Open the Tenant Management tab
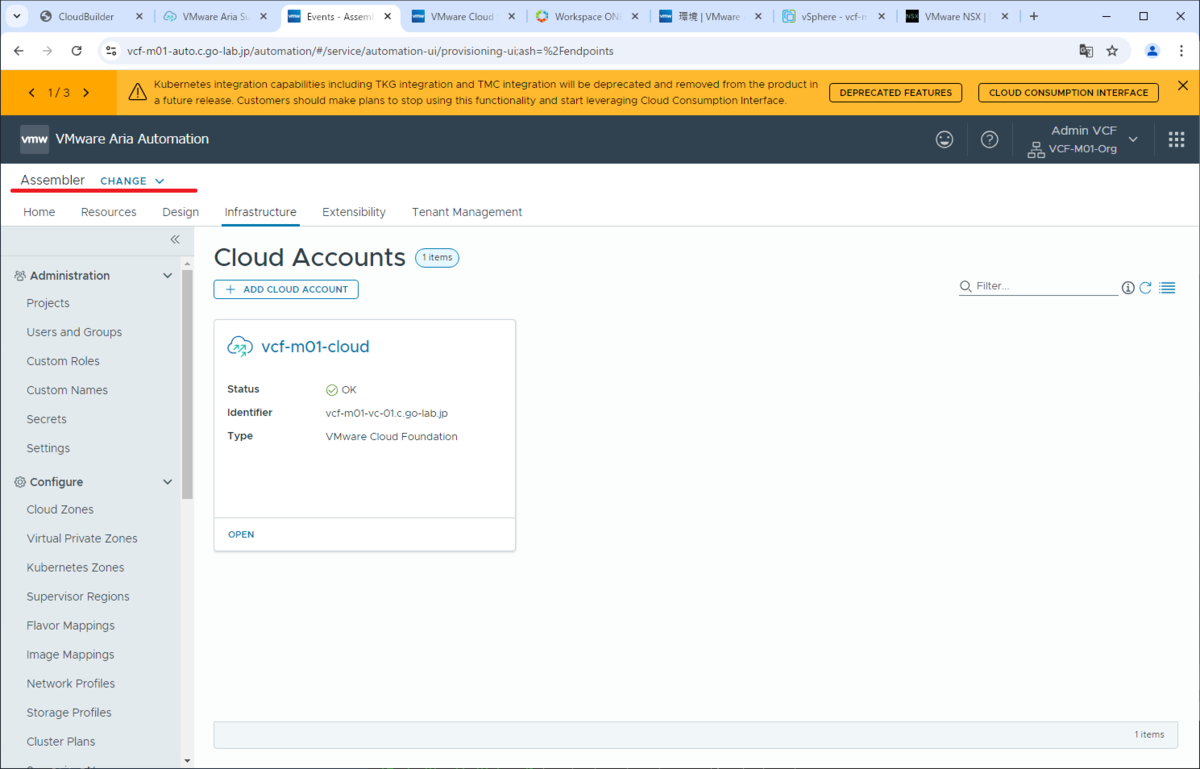The width and height of the screenshot is (1200, 769). (x=467, y=212)
